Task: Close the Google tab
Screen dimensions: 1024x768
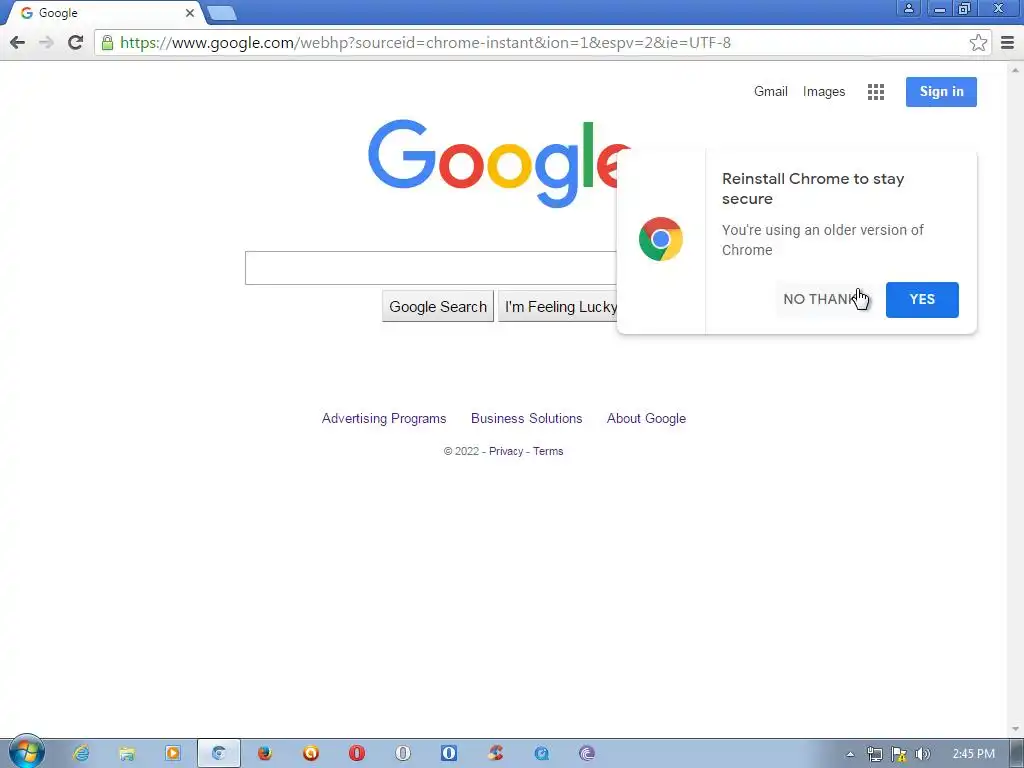Action: click(189, 13)
